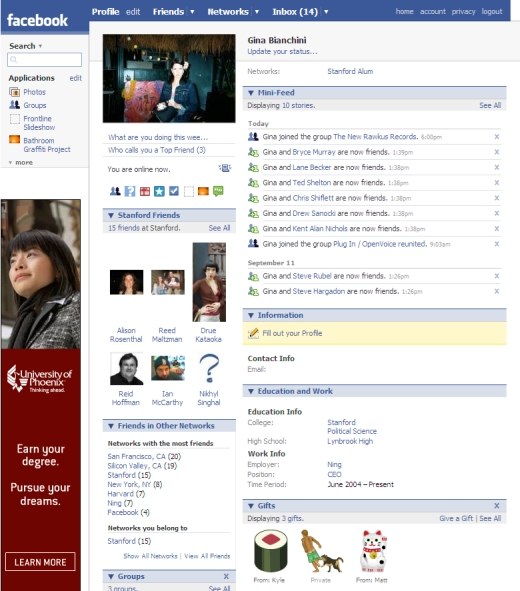The width and height of the screenshot is (520, 591).
Task: Close the Groups section with its X
Action: [x=226, y=576]
